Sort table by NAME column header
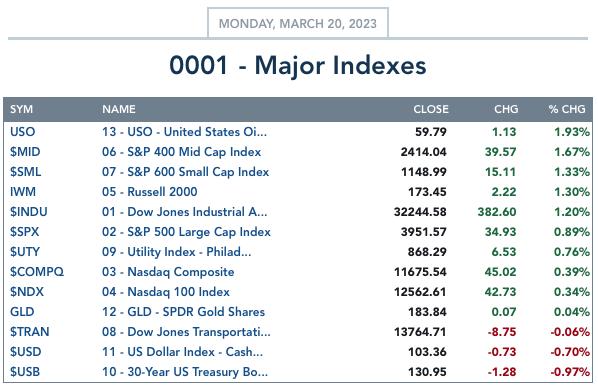 tap(119, 109)
